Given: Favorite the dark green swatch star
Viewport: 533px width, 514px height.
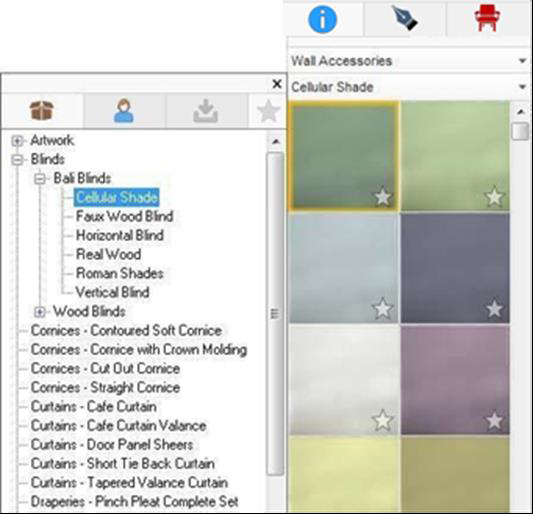Looking at the screenshot, I should [382, 196].
